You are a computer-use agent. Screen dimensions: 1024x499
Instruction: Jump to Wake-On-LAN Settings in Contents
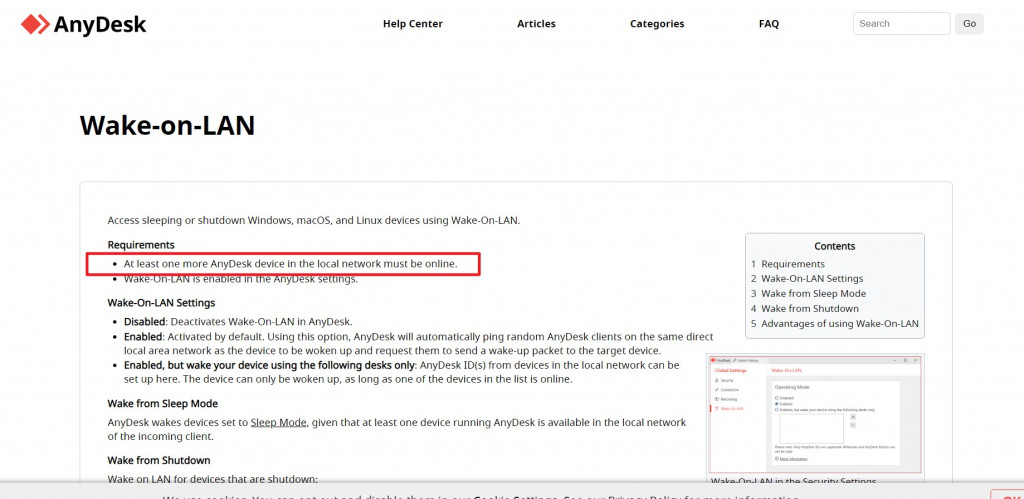(812, 279)
